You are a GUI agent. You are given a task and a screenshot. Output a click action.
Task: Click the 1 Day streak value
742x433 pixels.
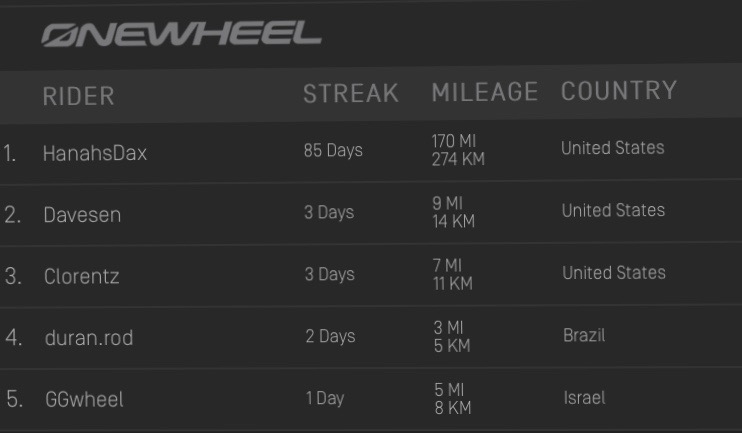coord(325,398)
